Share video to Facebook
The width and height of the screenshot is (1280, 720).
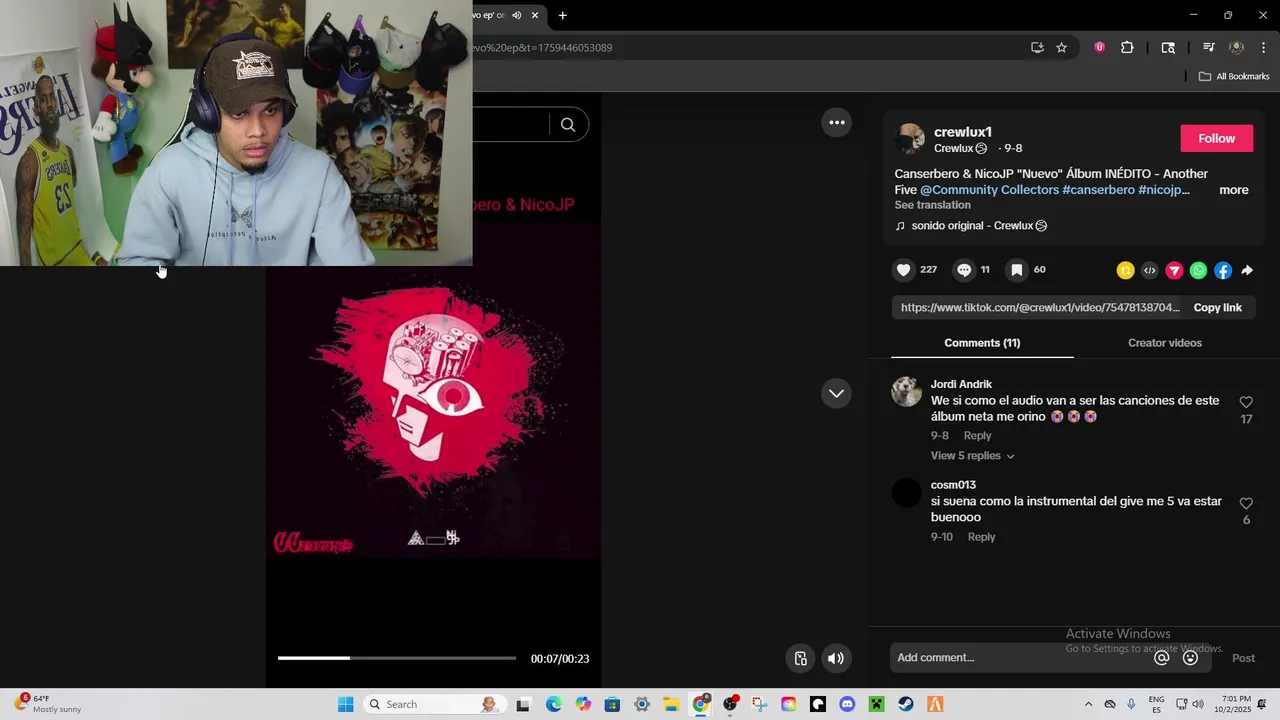pyautogui.click(x=1222, y=270)
